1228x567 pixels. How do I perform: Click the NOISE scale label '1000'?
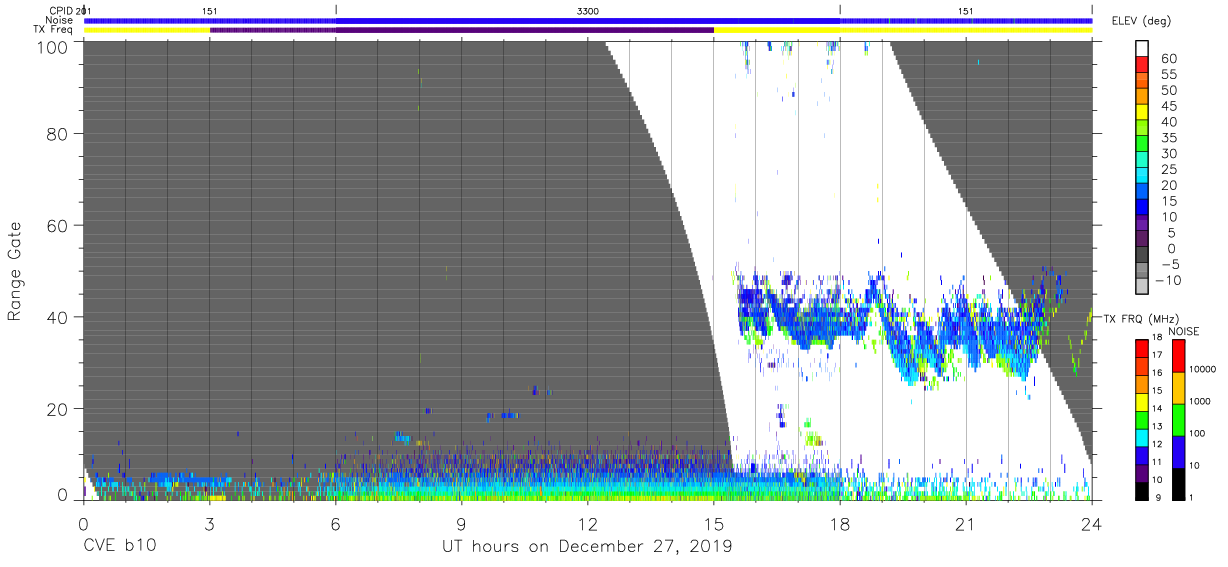(x=1199, y=401)
